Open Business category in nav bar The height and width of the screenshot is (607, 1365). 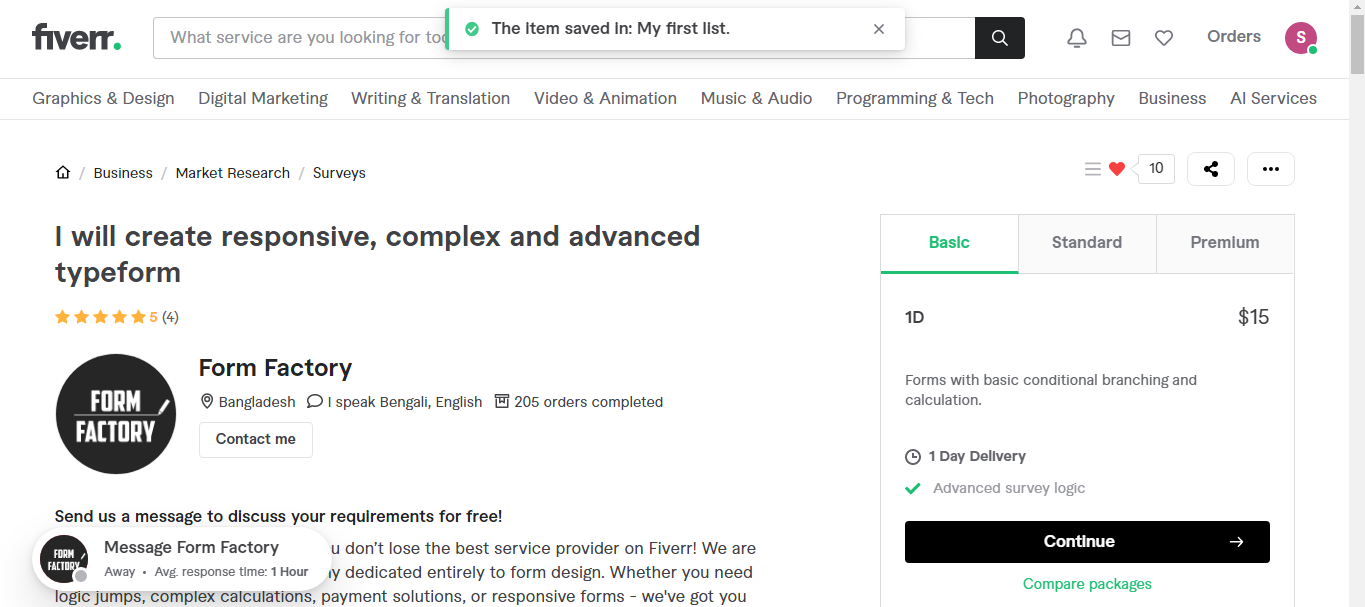pyautogui.click(x=1172, y=98)
